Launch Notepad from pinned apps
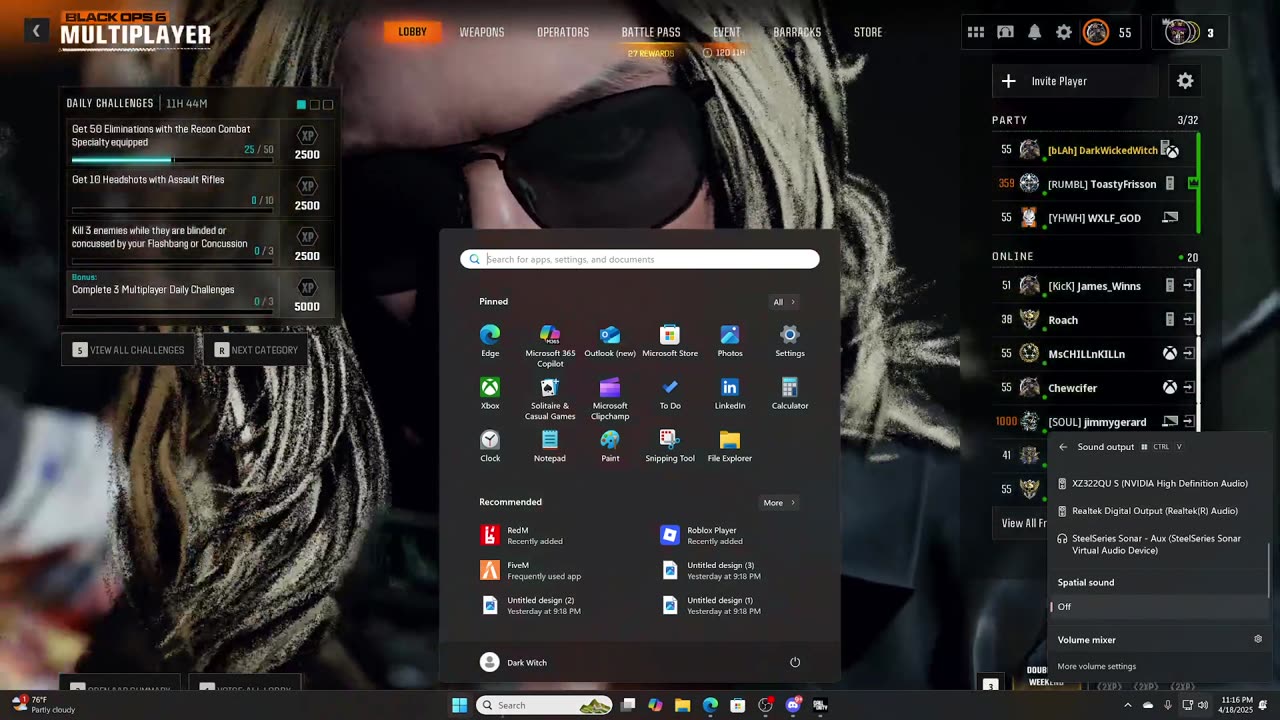 pos(550,446)
